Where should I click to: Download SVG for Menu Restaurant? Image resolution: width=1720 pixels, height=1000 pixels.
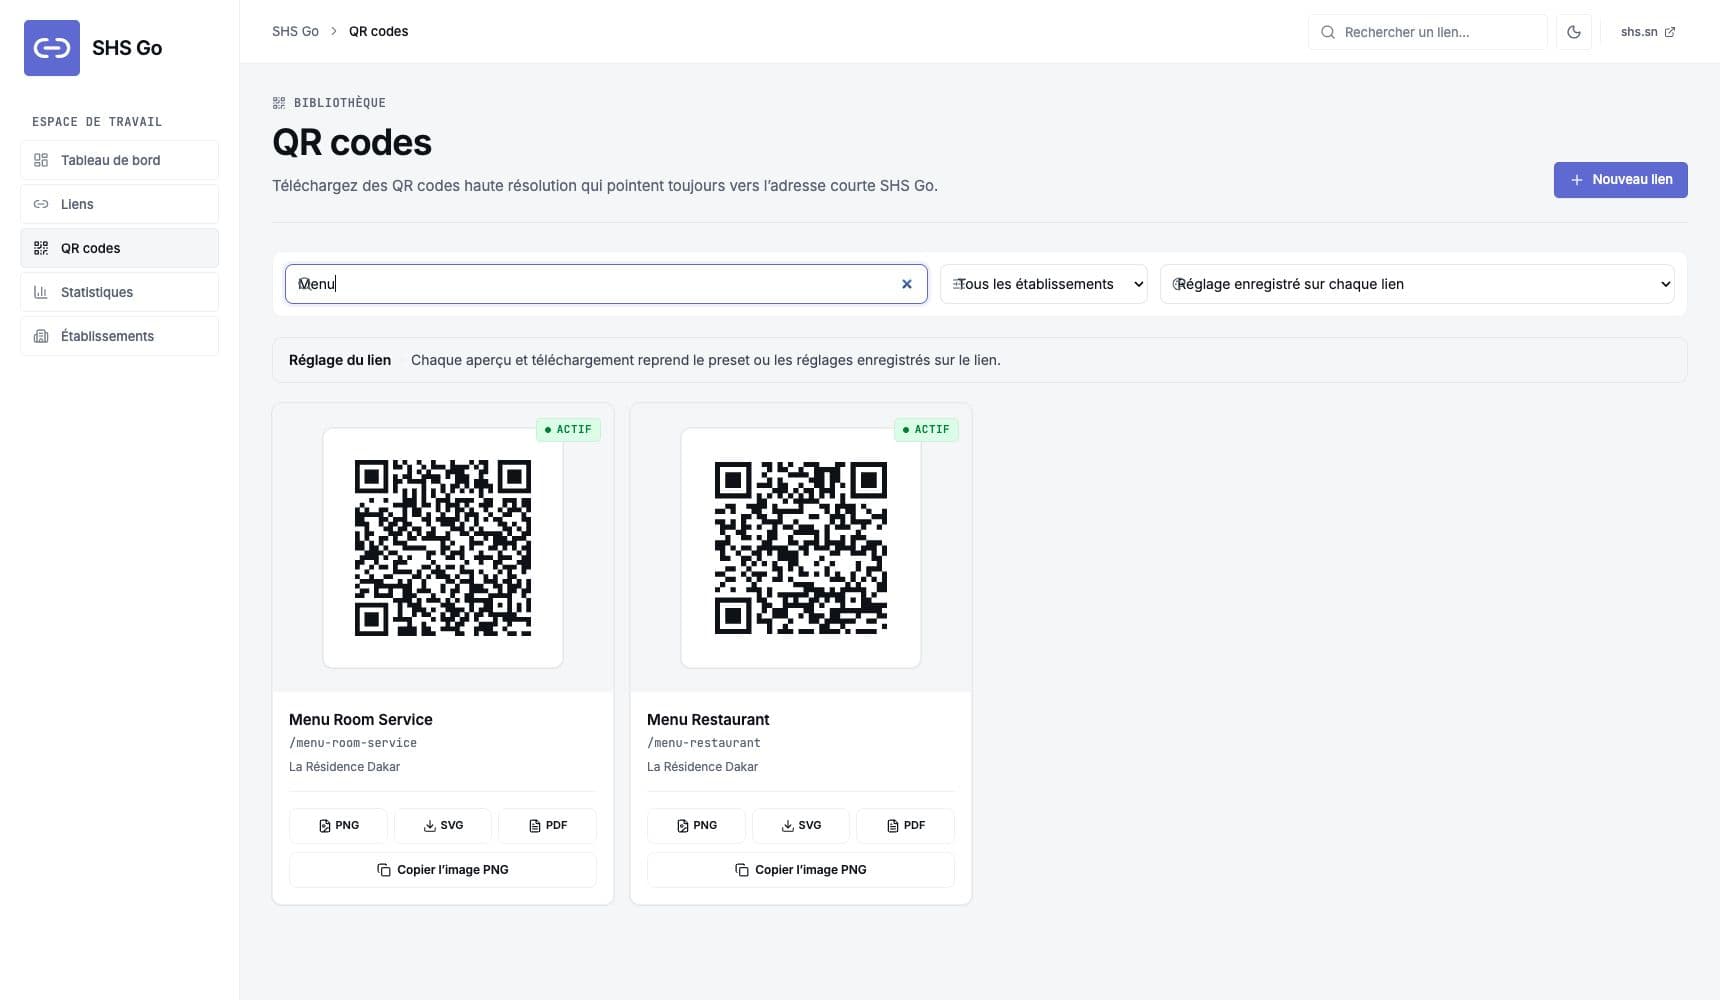801,826
